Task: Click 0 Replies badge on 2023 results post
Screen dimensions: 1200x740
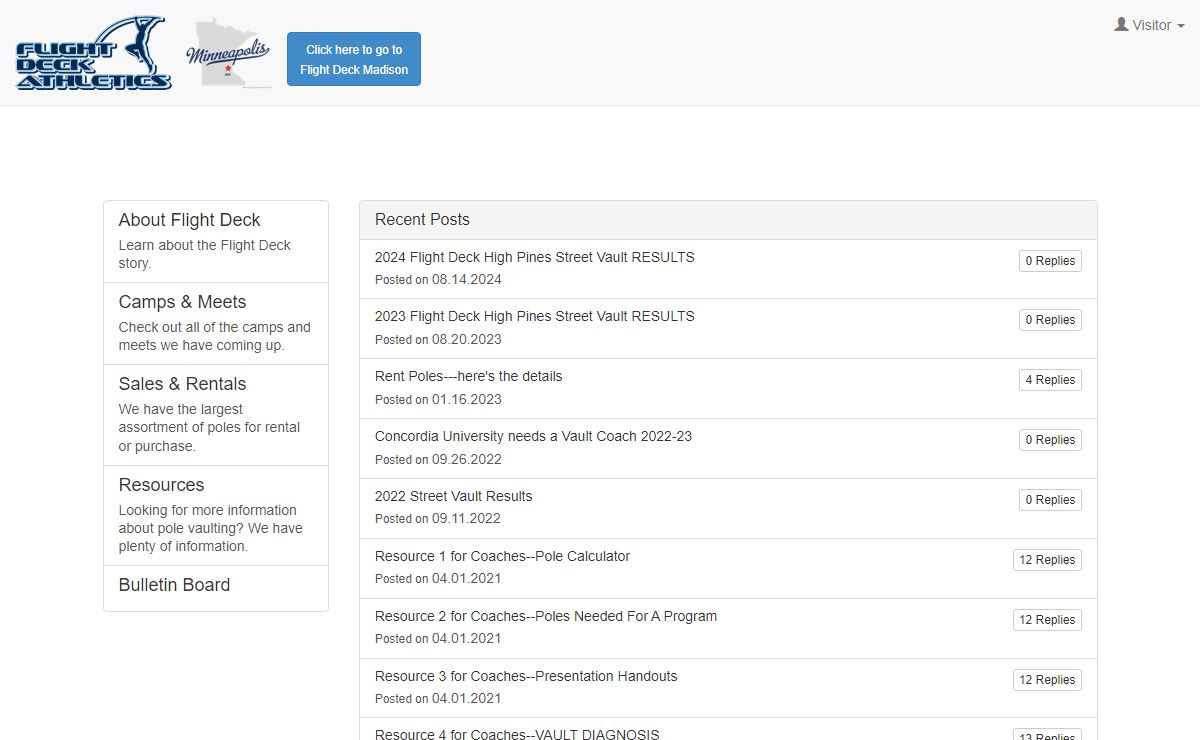Action: tap(1050, 320)
